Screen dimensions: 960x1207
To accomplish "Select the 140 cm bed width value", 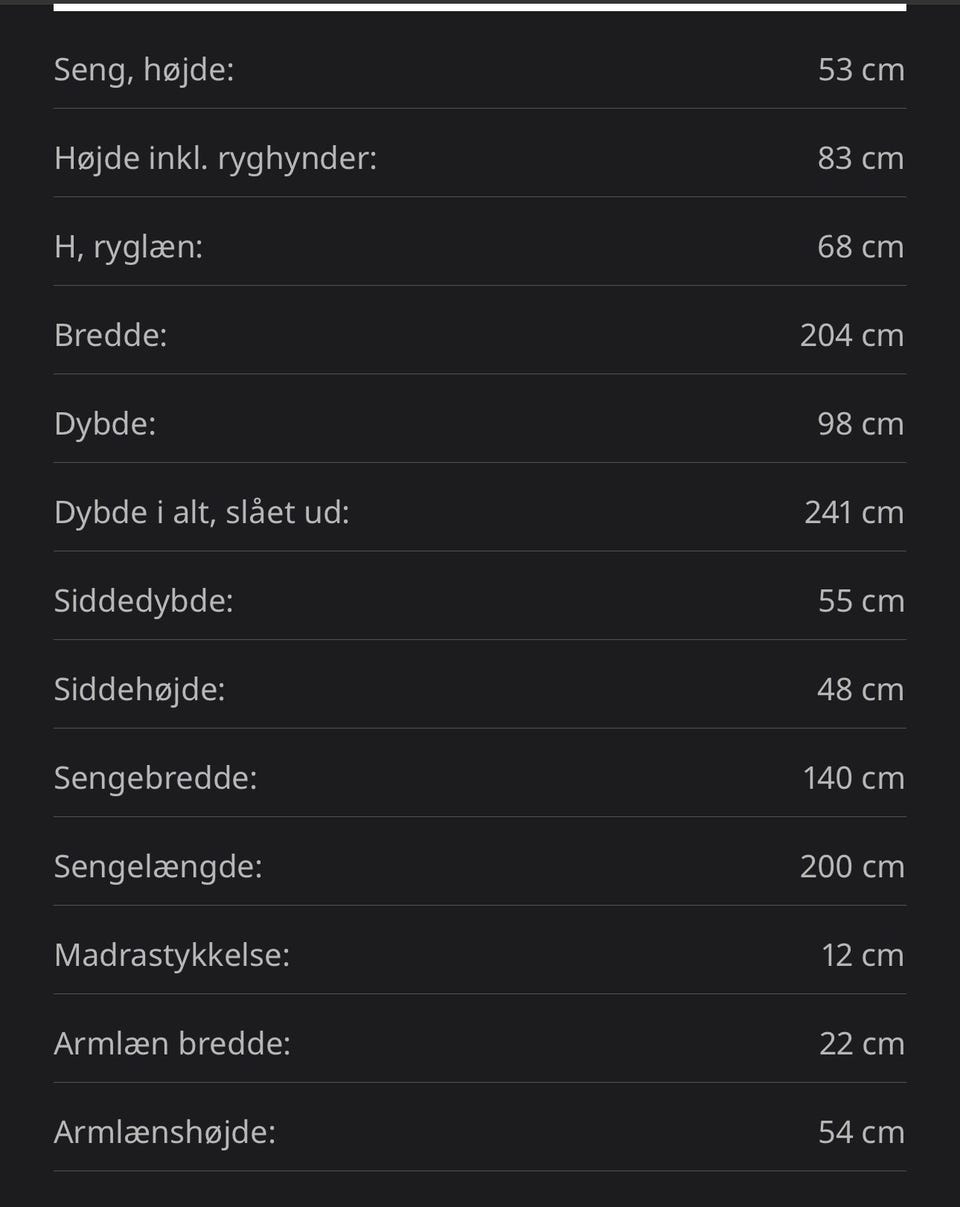I will click(853, 778).
